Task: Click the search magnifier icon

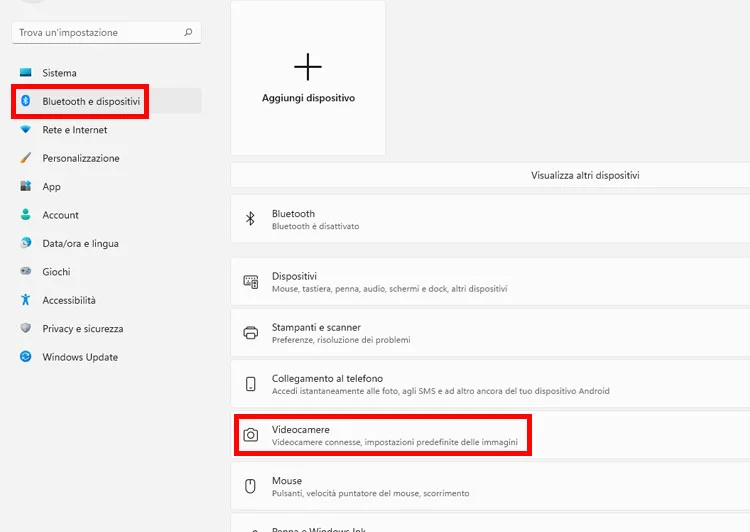Action: 188,32
